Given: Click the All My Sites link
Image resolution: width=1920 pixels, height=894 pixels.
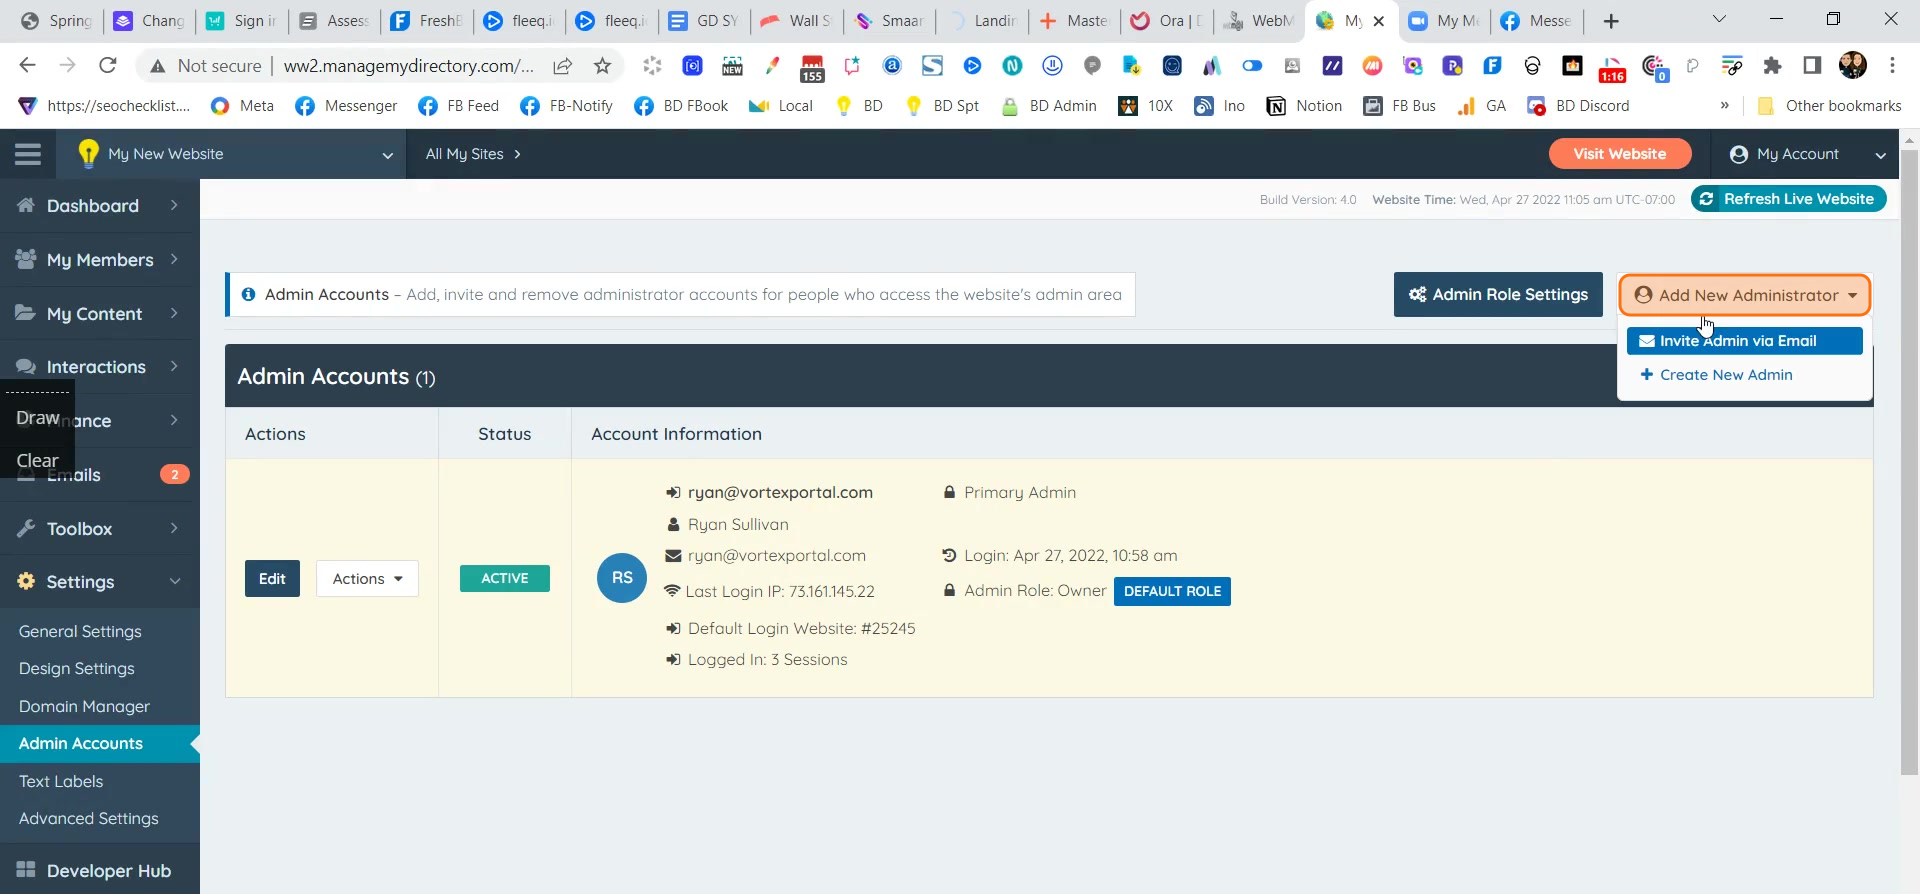Looking at the screenshot, I should coord(473,154).
